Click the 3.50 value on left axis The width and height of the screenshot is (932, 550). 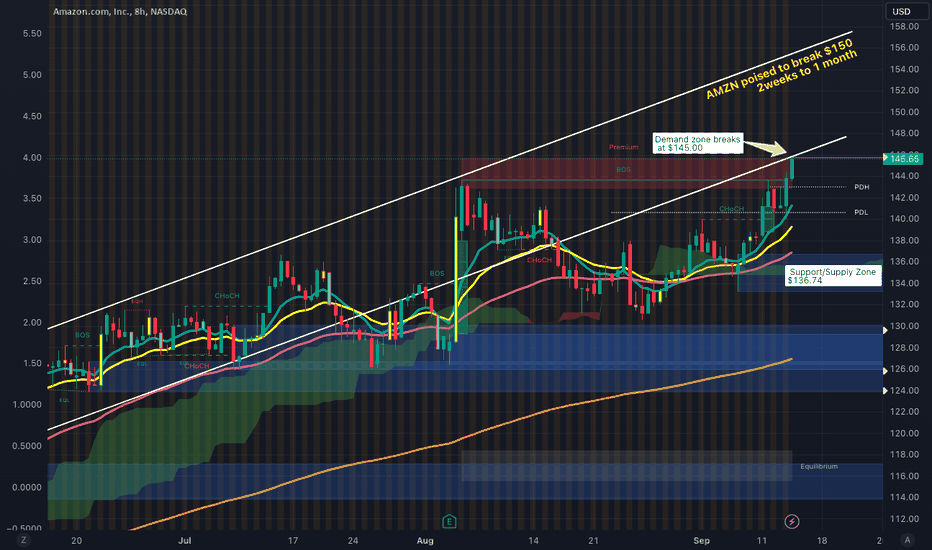[x=32, y=198]
